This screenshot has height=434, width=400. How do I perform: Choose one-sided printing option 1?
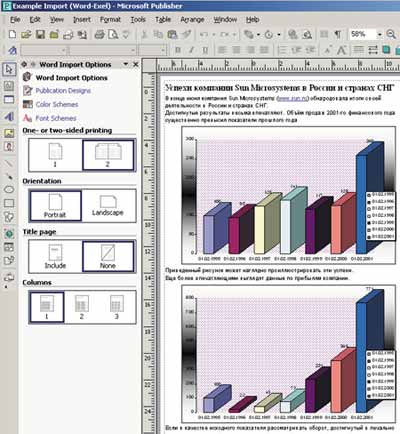pyautogui.click(x=55, y=155)
